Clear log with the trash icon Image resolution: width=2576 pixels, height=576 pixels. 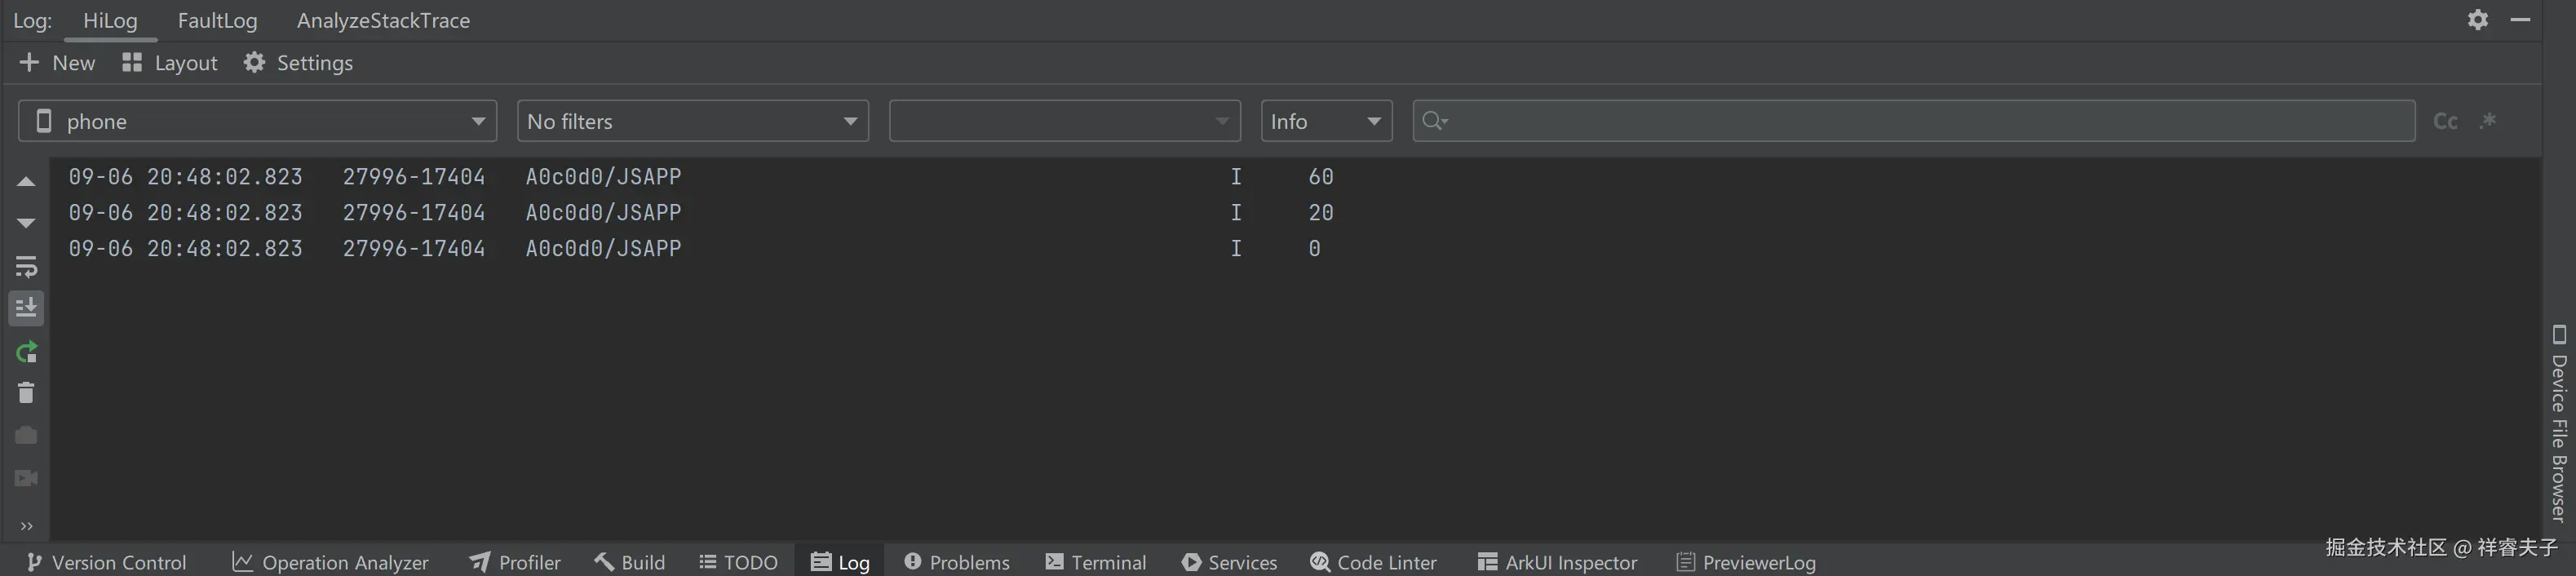click(x=26, y=393)
